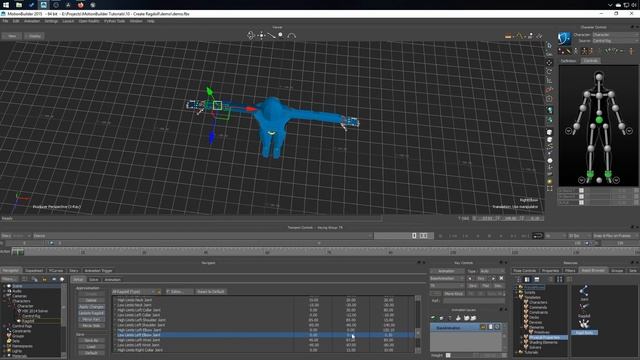The height and width of the screenshot is (360, 640).
Task: Click the viewer View button
Action: [12, 36]
